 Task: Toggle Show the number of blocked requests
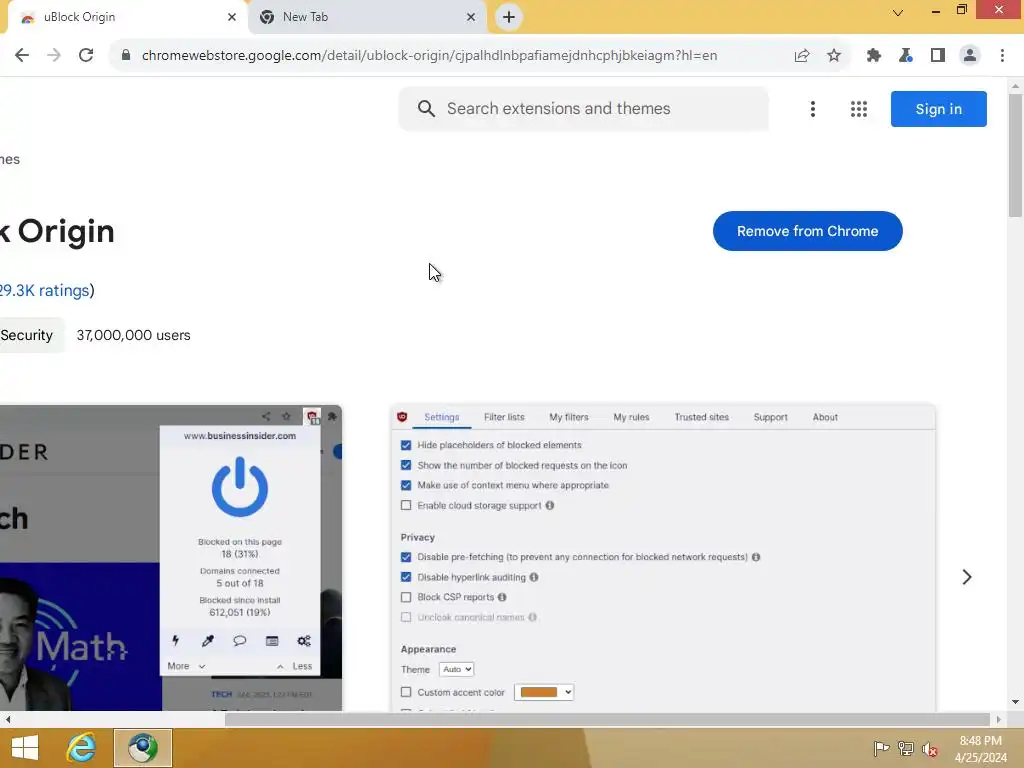(x=406, y=466)
